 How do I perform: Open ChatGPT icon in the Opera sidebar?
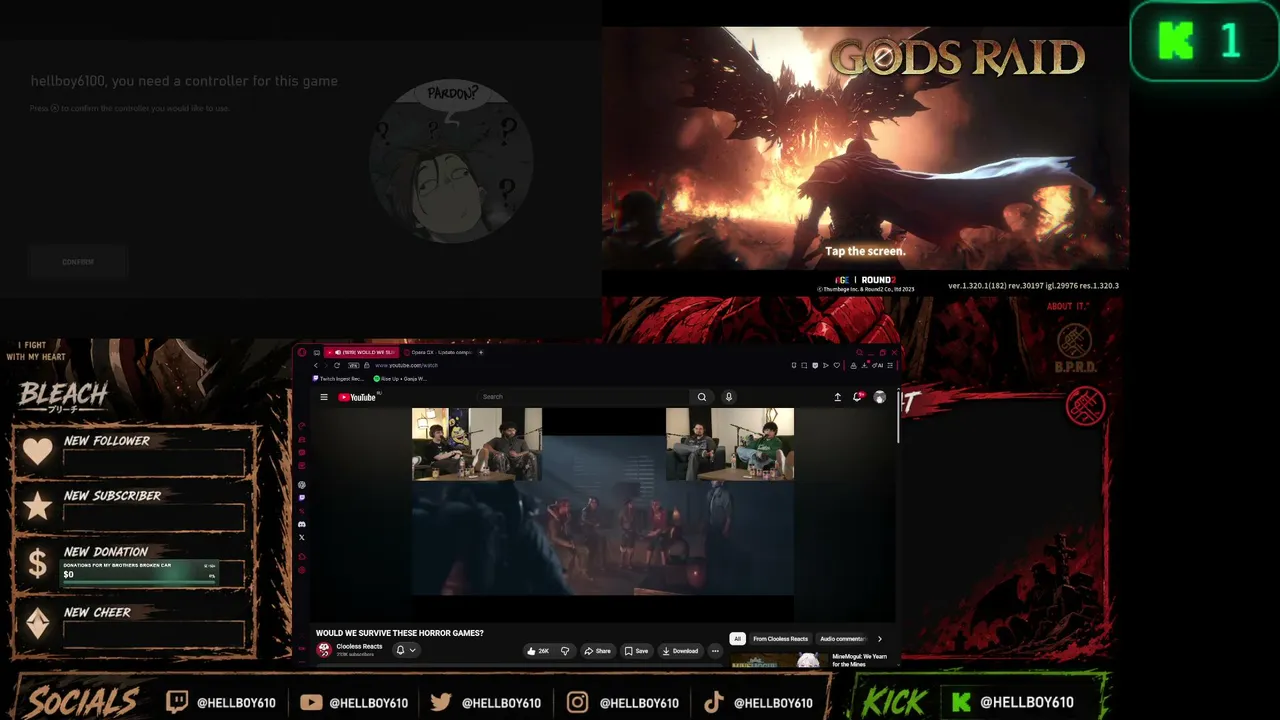[302, 485]
